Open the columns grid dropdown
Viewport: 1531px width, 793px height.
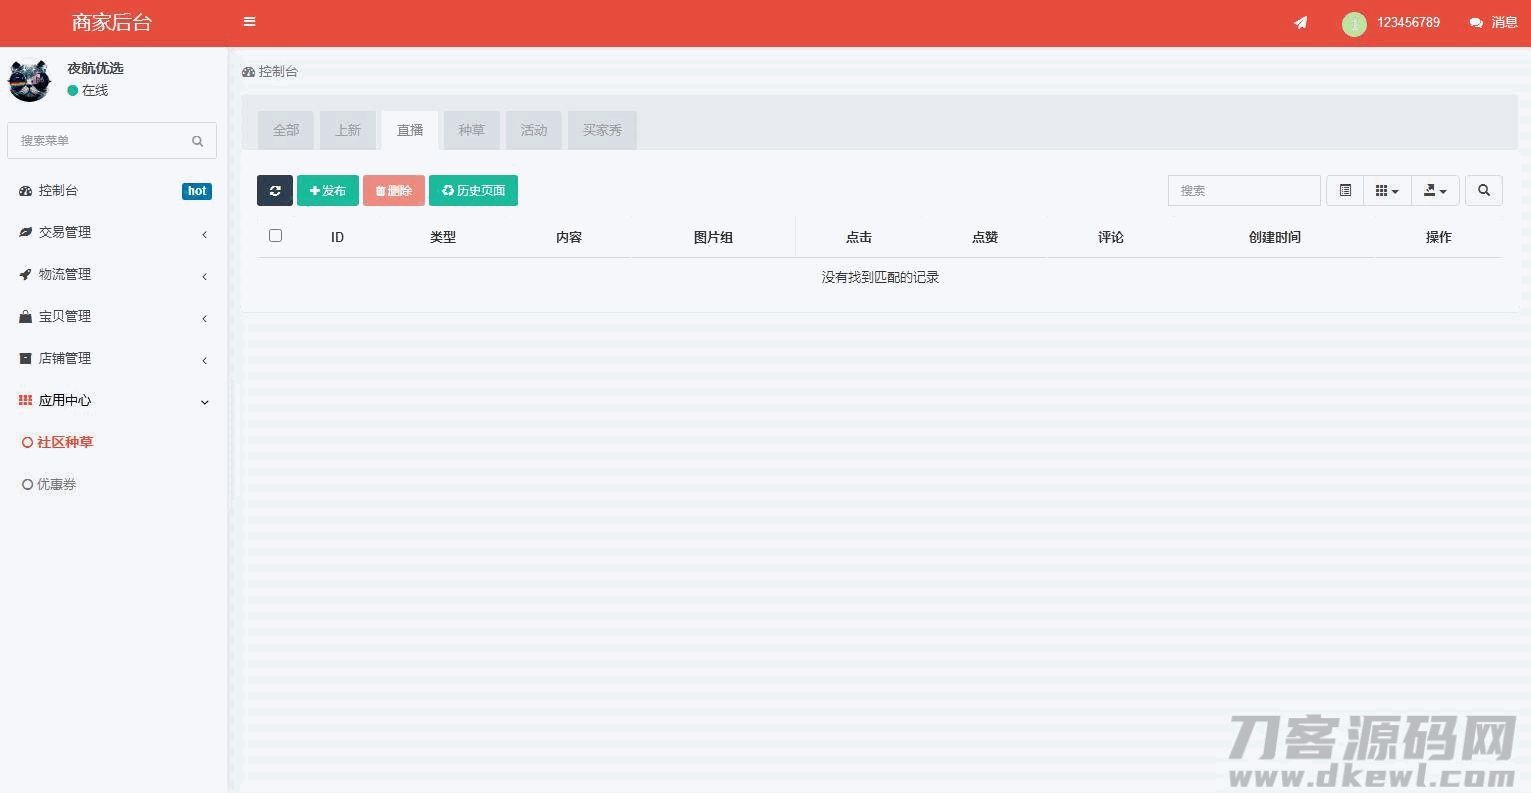click(x=1387, y=191)
